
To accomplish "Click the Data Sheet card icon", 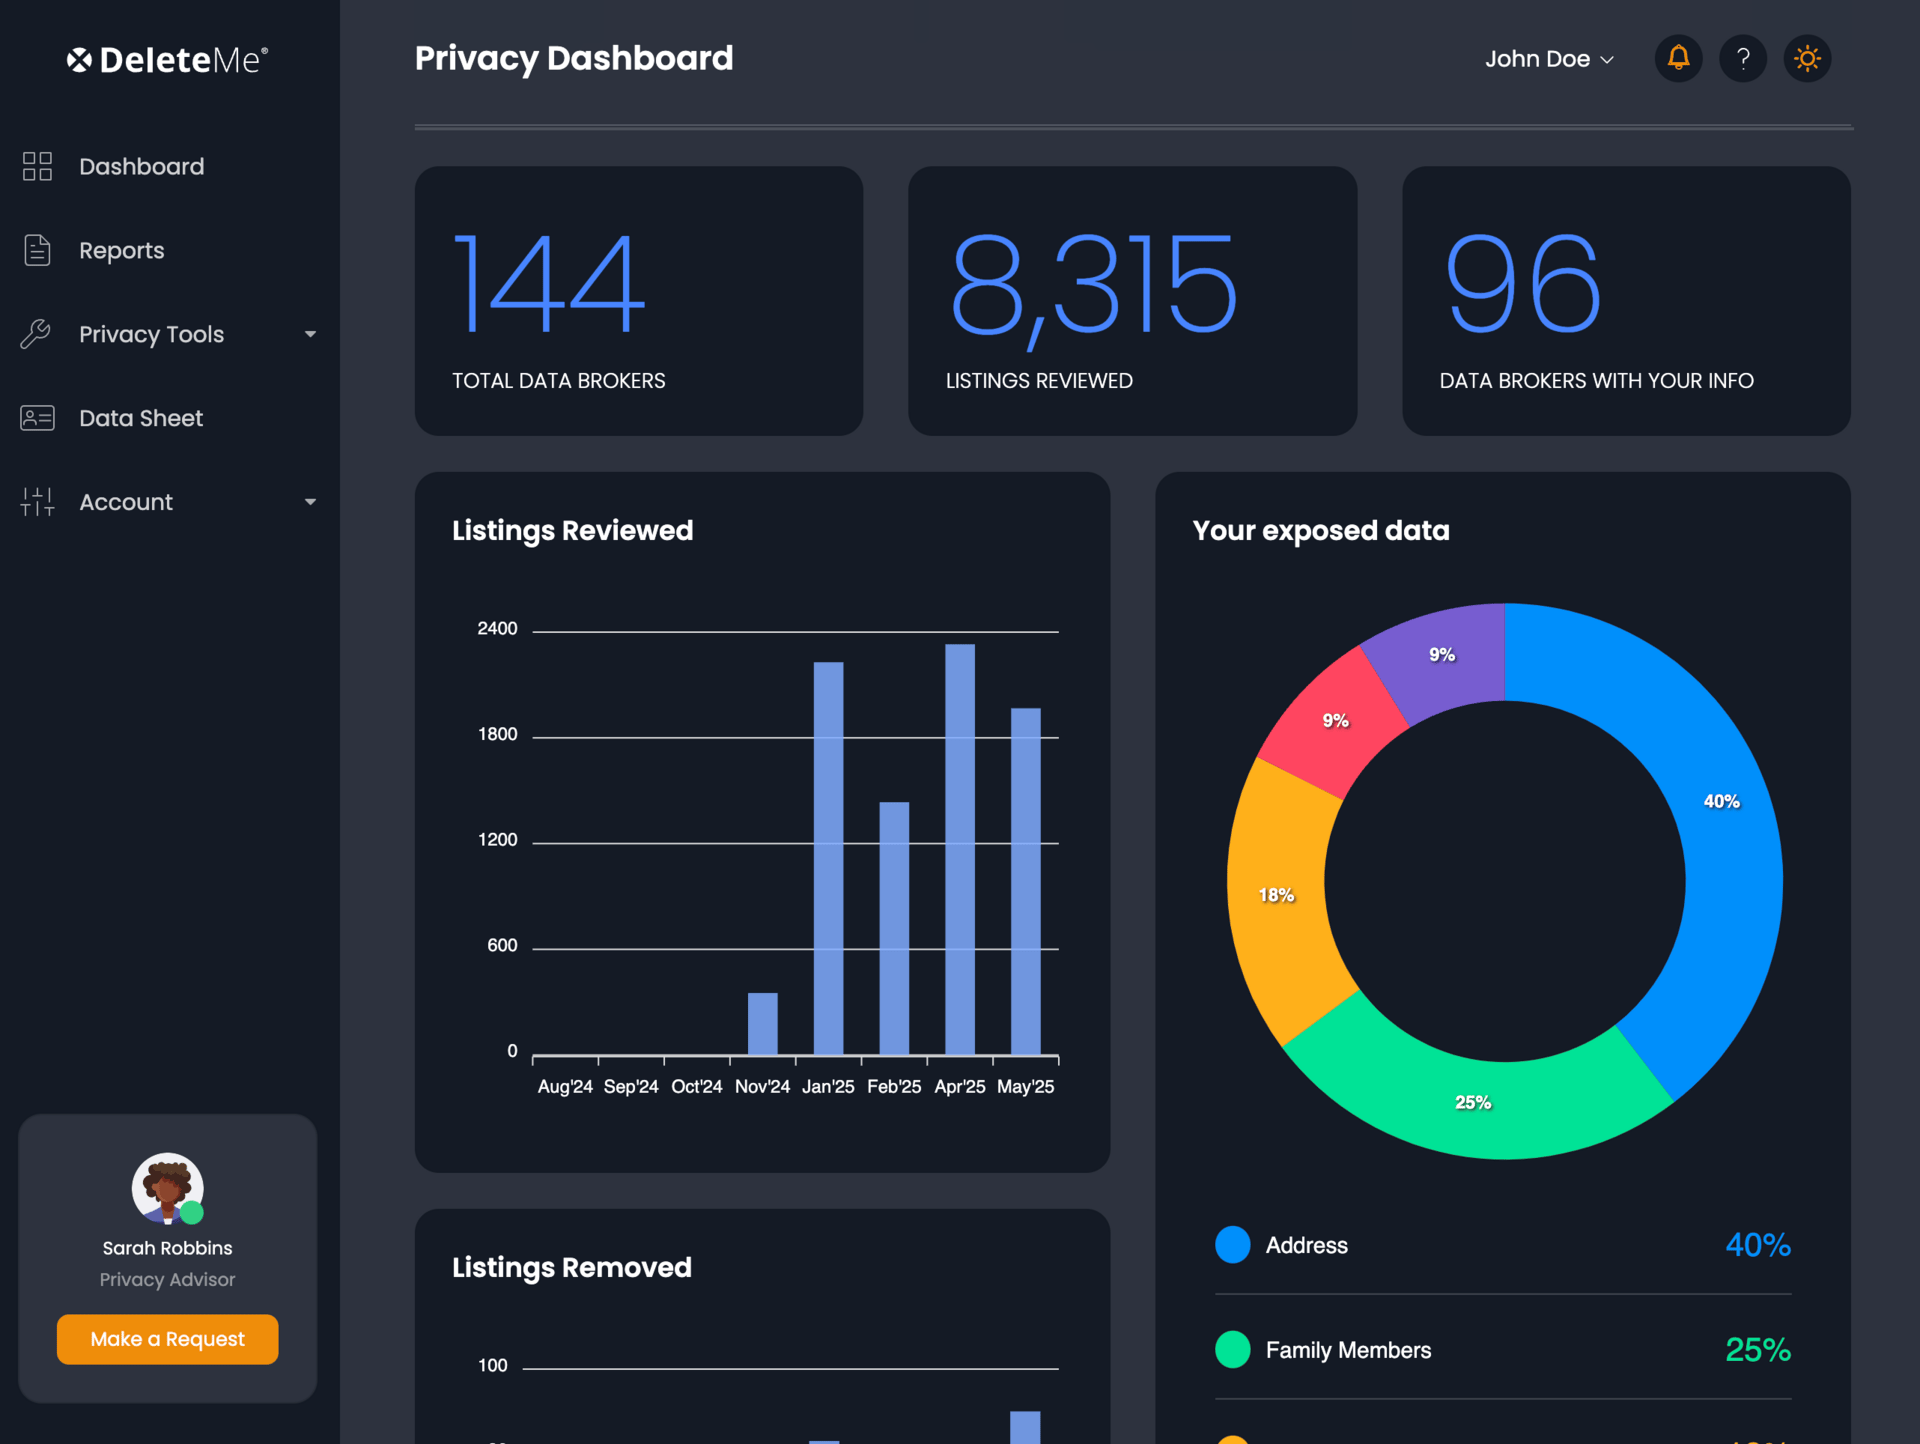I will tap(37, 418).
